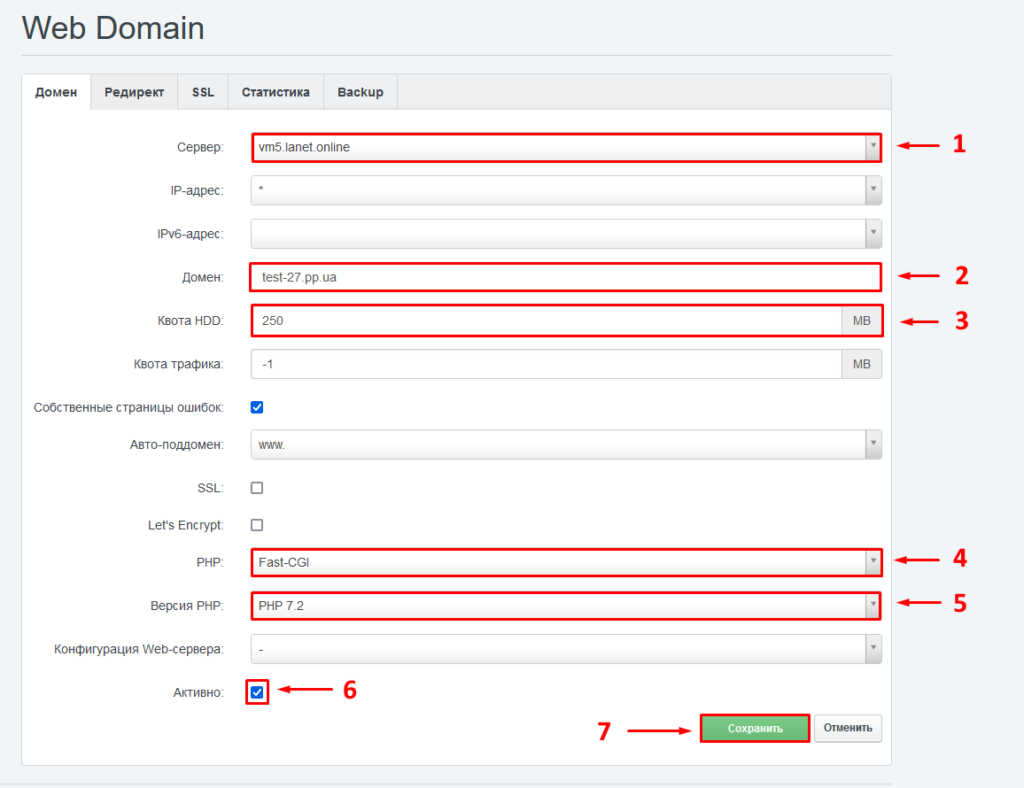Image resolution: width=1024 pixels, height=788 pixels.
Task: Select the Домен tab
Action: coord(56,92)
